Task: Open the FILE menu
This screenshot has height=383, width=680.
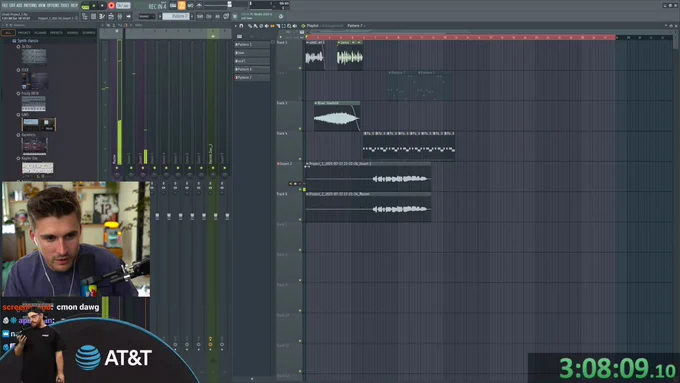Action: (5, 6)
